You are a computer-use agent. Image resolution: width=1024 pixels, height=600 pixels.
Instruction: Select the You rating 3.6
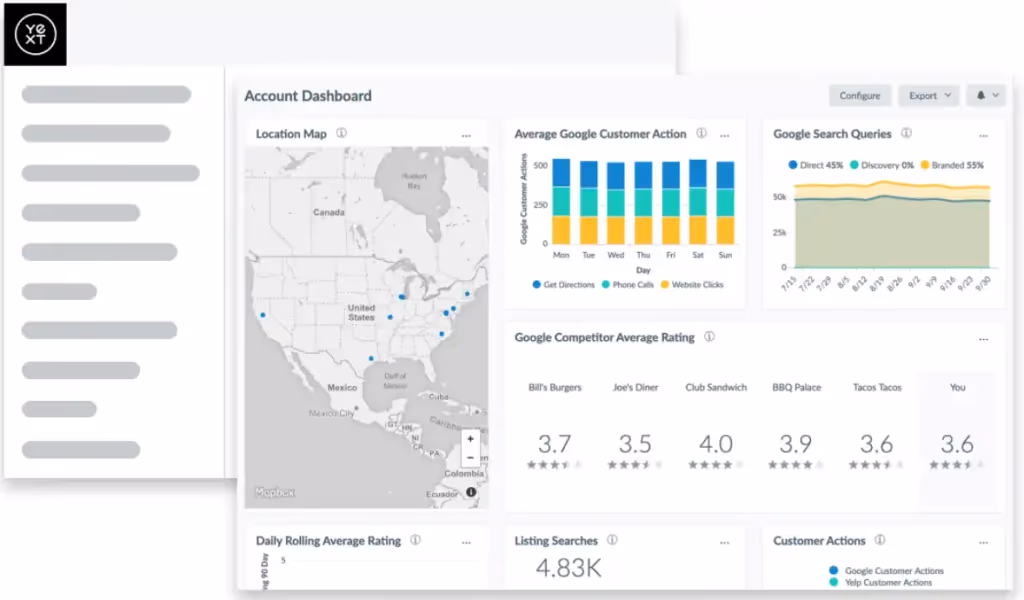tap(957, 444)
